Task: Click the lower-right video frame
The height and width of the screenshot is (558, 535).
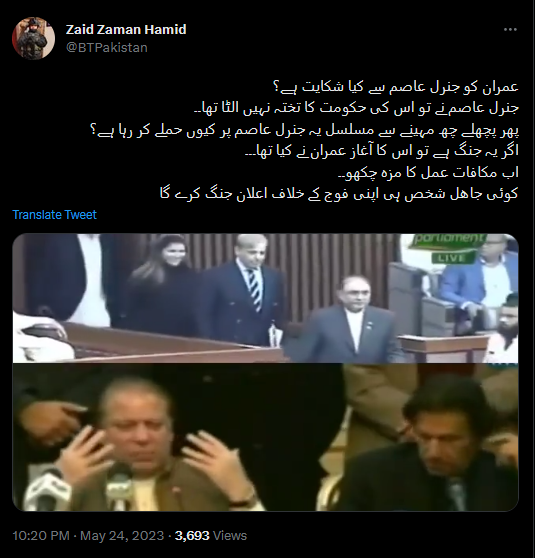Action: [x=431, y=437]
